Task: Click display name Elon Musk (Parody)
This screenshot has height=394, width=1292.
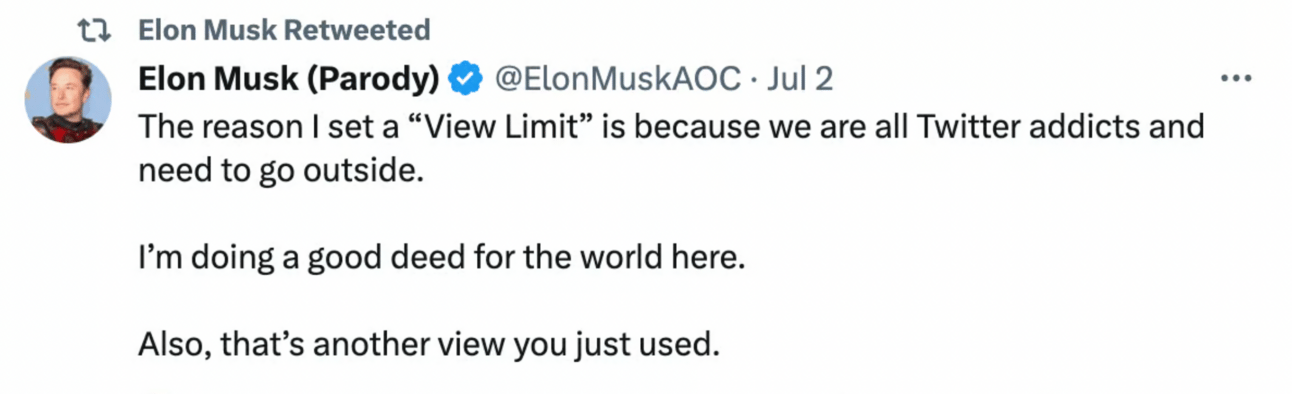Action: (290, 78)
